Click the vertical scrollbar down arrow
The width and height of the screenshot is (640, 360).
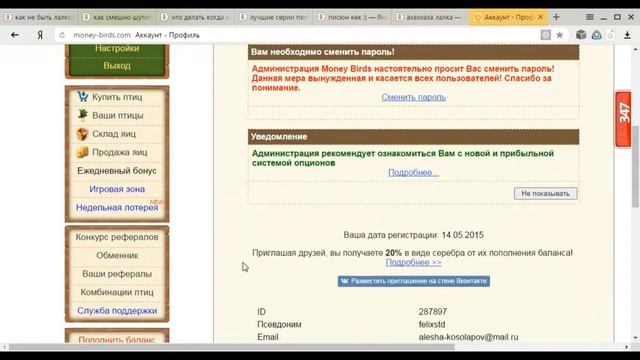tap(636, 338)
